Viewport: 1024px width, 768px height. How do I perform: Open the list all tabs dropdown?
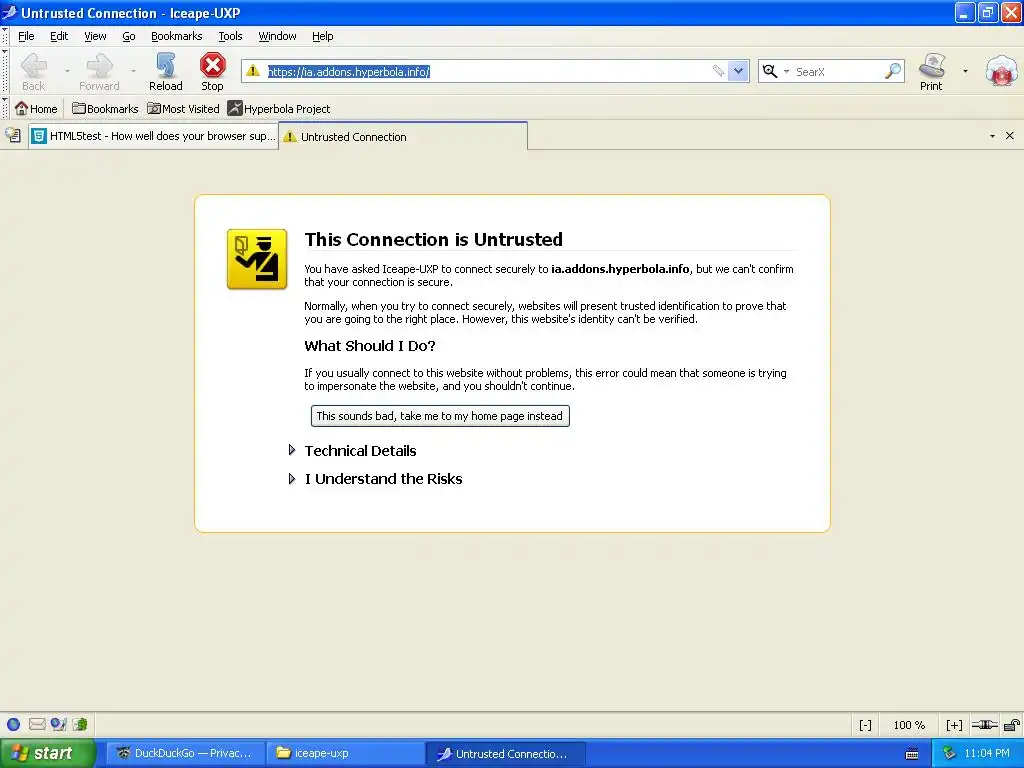pyautogui.click(x=992, y=136)
